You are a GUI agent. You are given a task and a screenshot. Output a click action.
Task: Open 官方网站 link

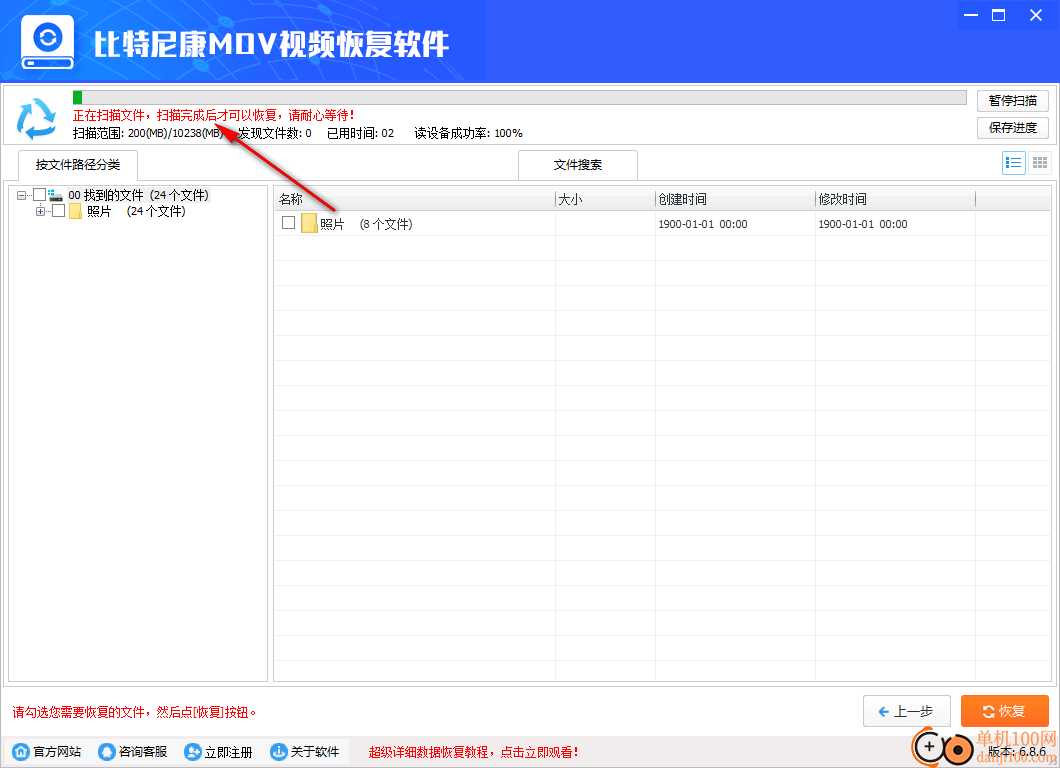(x=57, y=752)
